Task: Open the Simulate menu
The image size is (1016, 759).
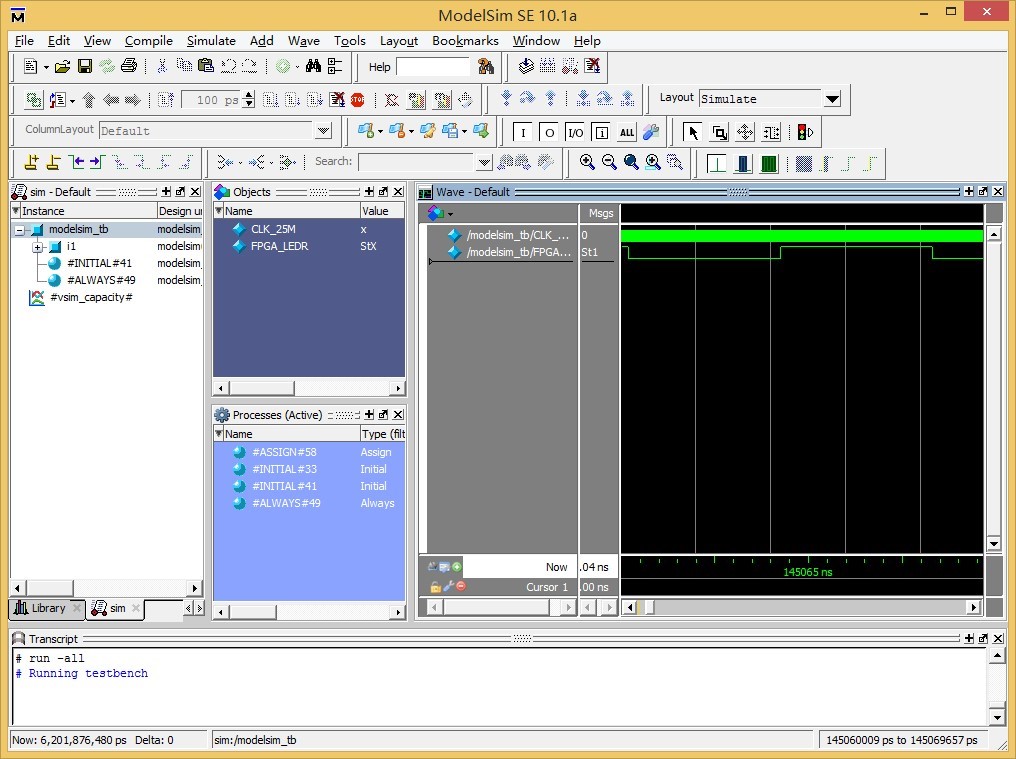Action: [211, 41]
